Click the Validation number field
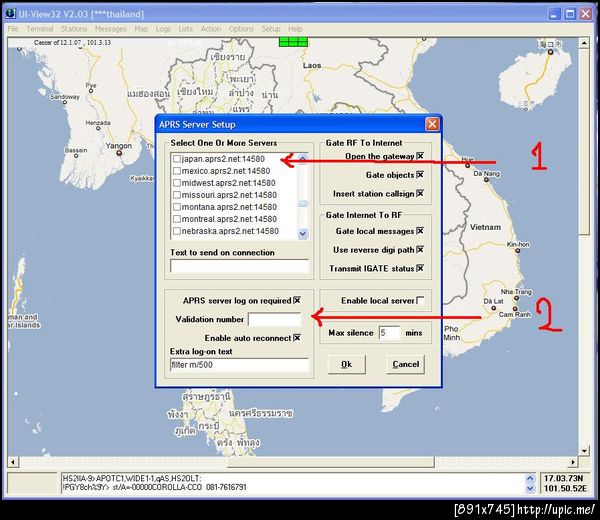 (x=275, y=319)
